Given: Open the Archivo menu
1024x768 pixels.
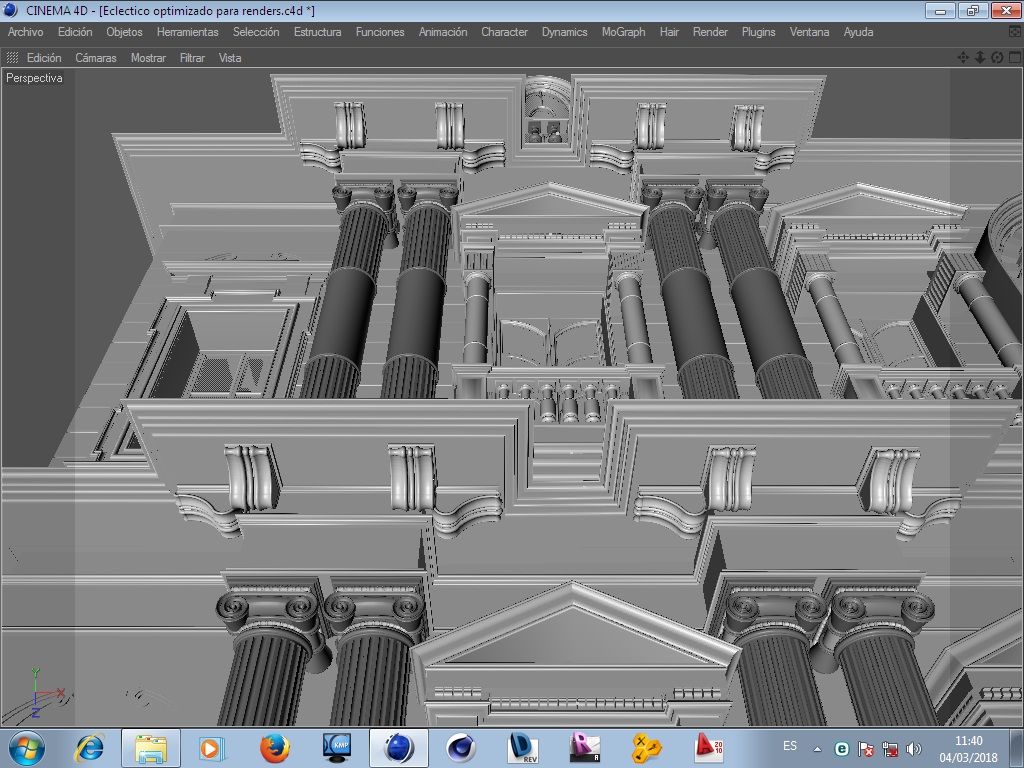Looking at the screenshot, I should 25,31.
